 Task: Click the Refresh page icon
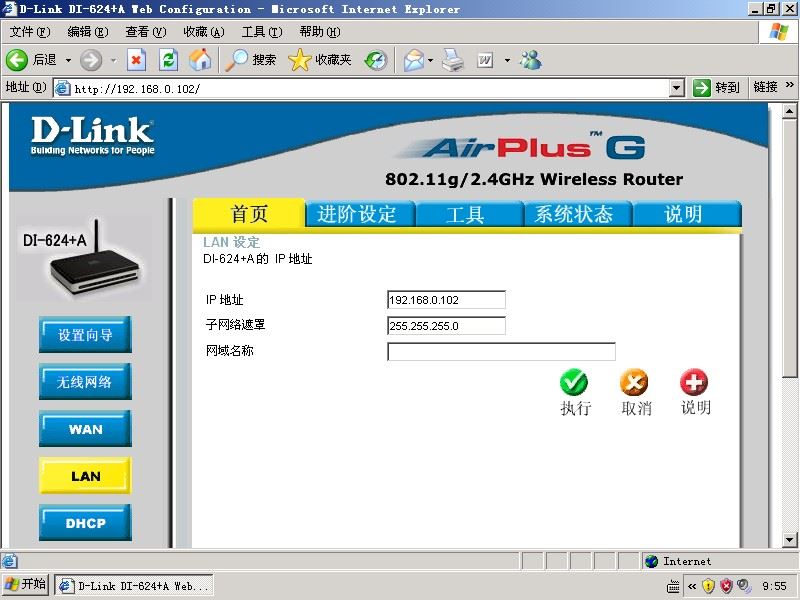[168, 60]
